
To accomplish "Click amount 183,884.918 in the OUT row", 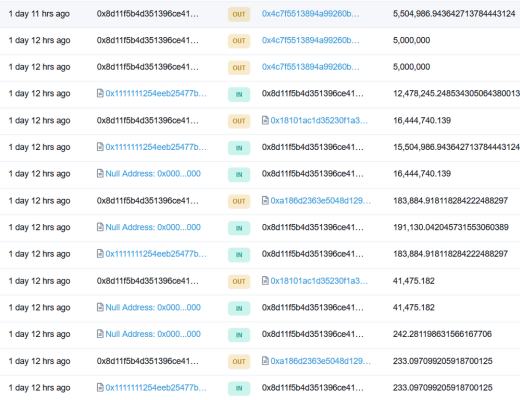I will click(x=450, y=201).
